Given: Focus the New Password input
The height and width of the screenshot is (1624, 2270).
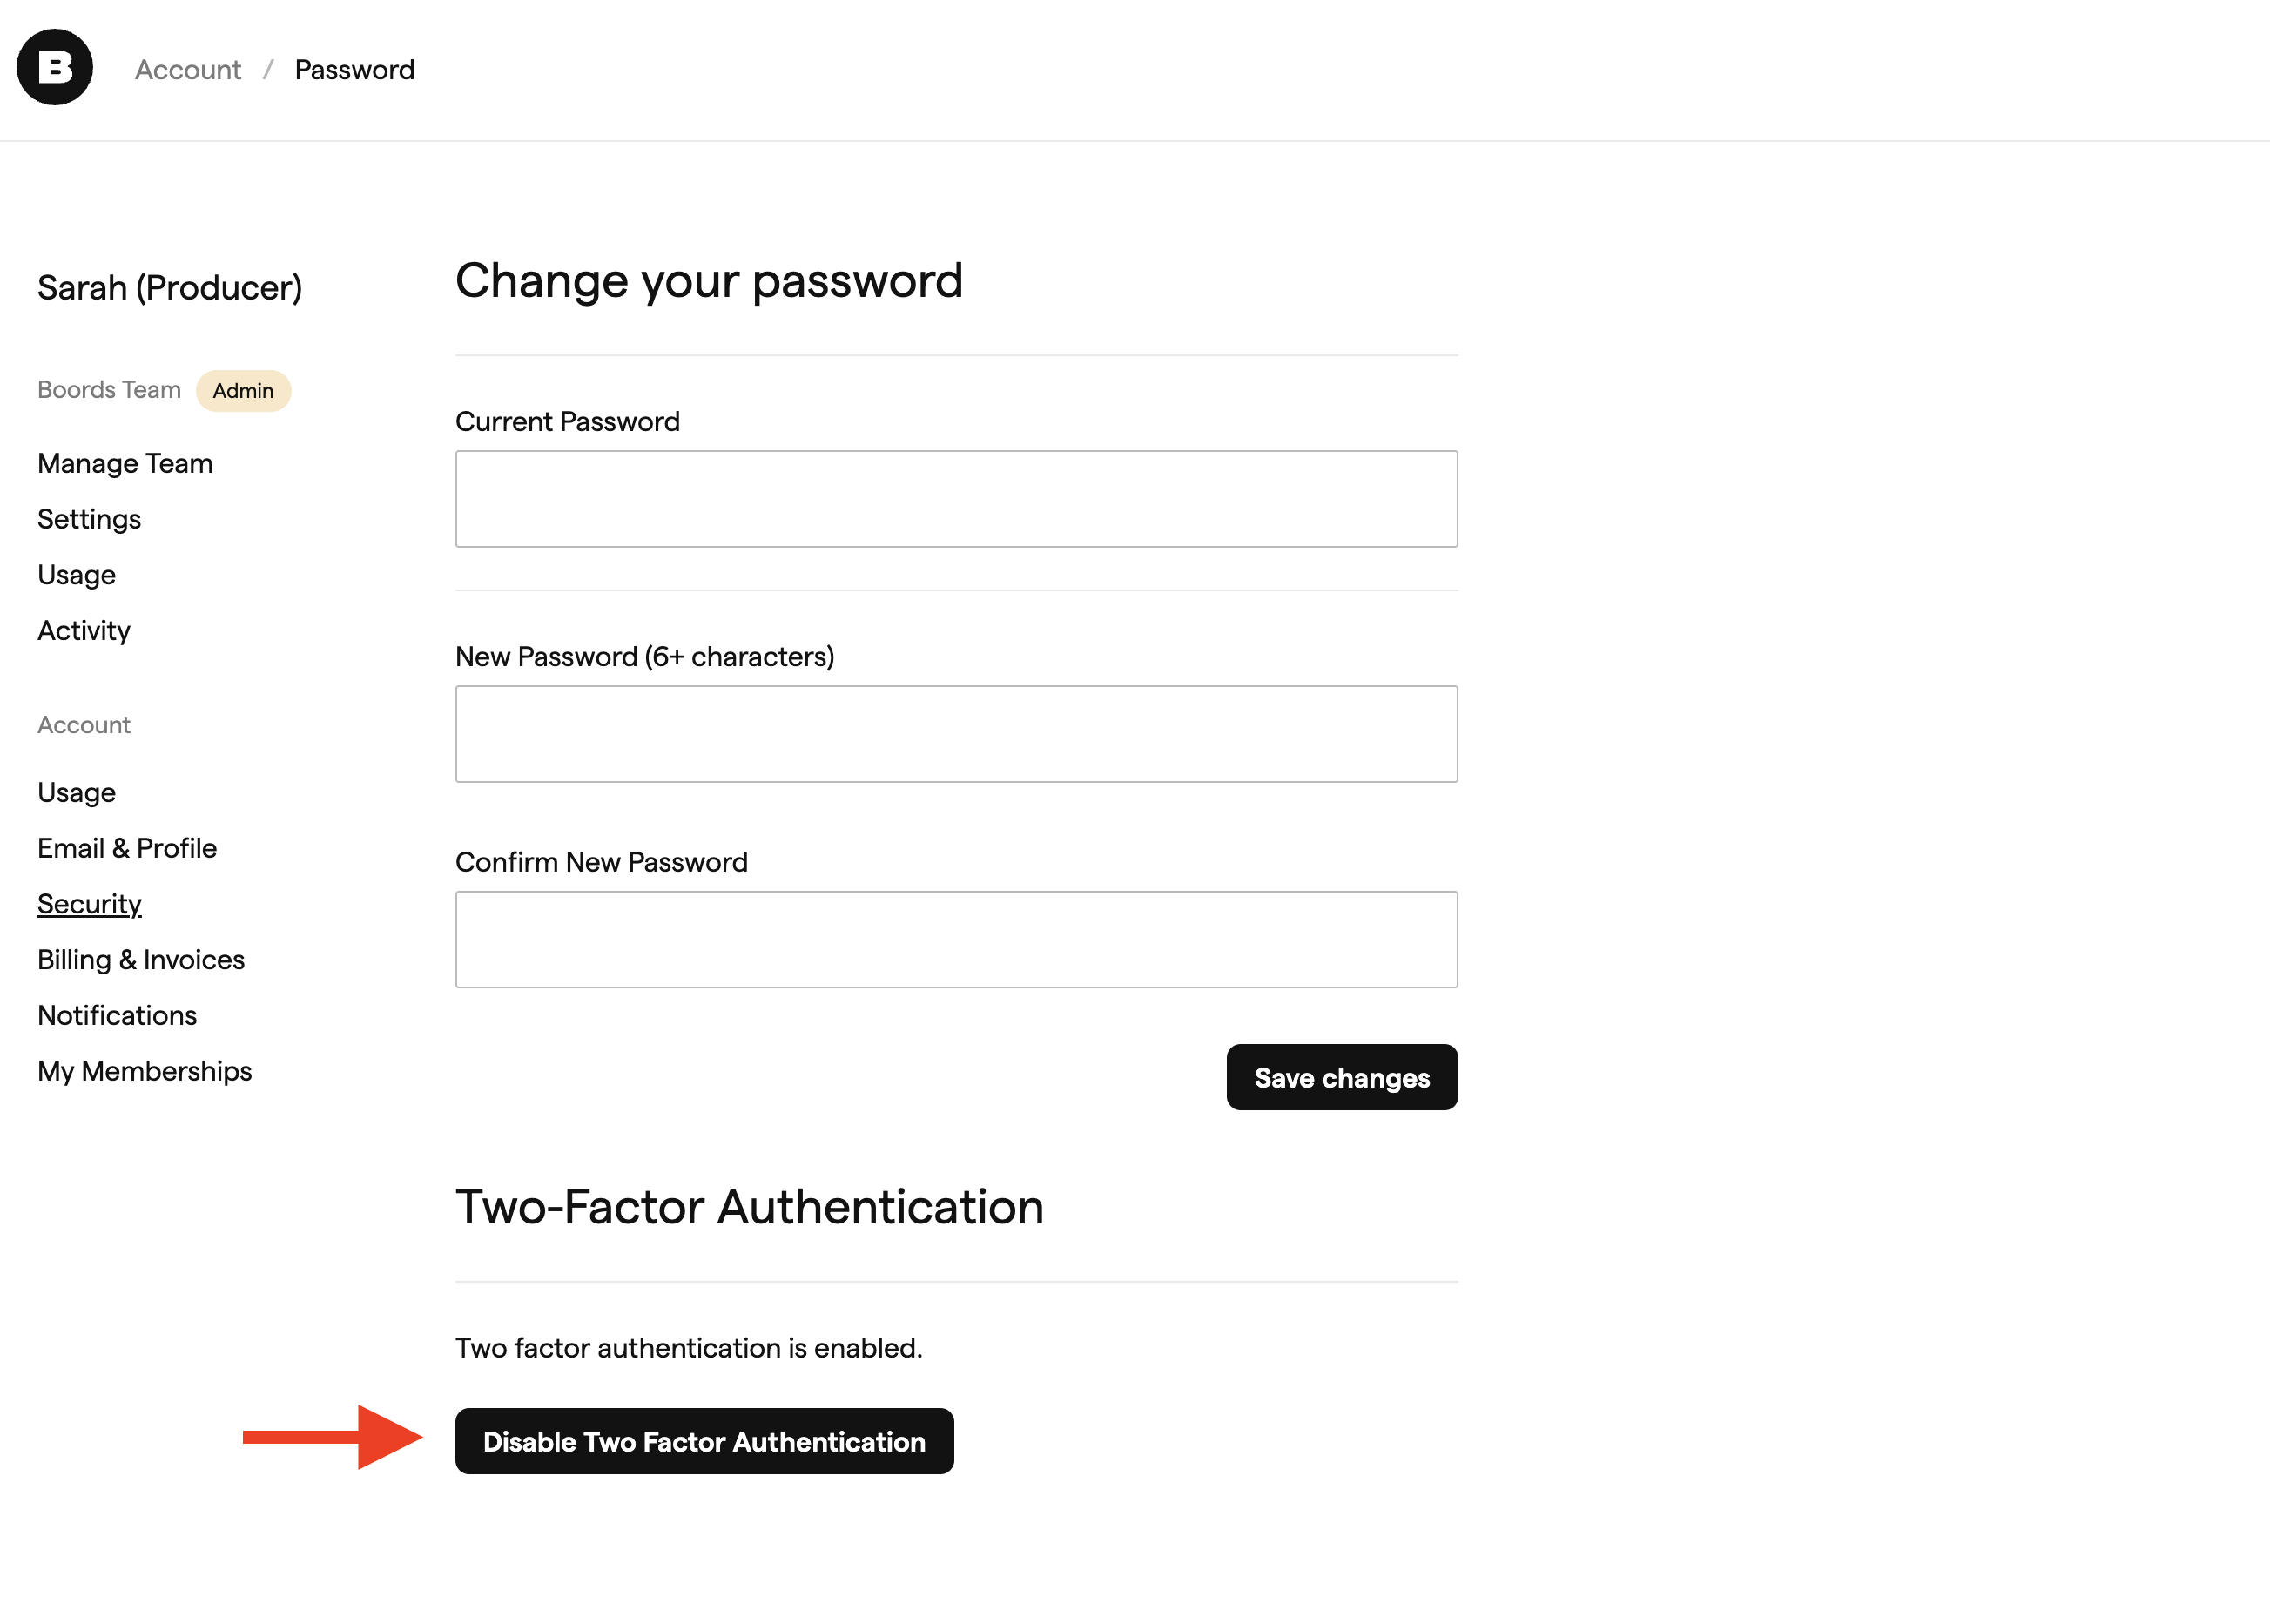Looking at the screenshot, I should 956,733.
